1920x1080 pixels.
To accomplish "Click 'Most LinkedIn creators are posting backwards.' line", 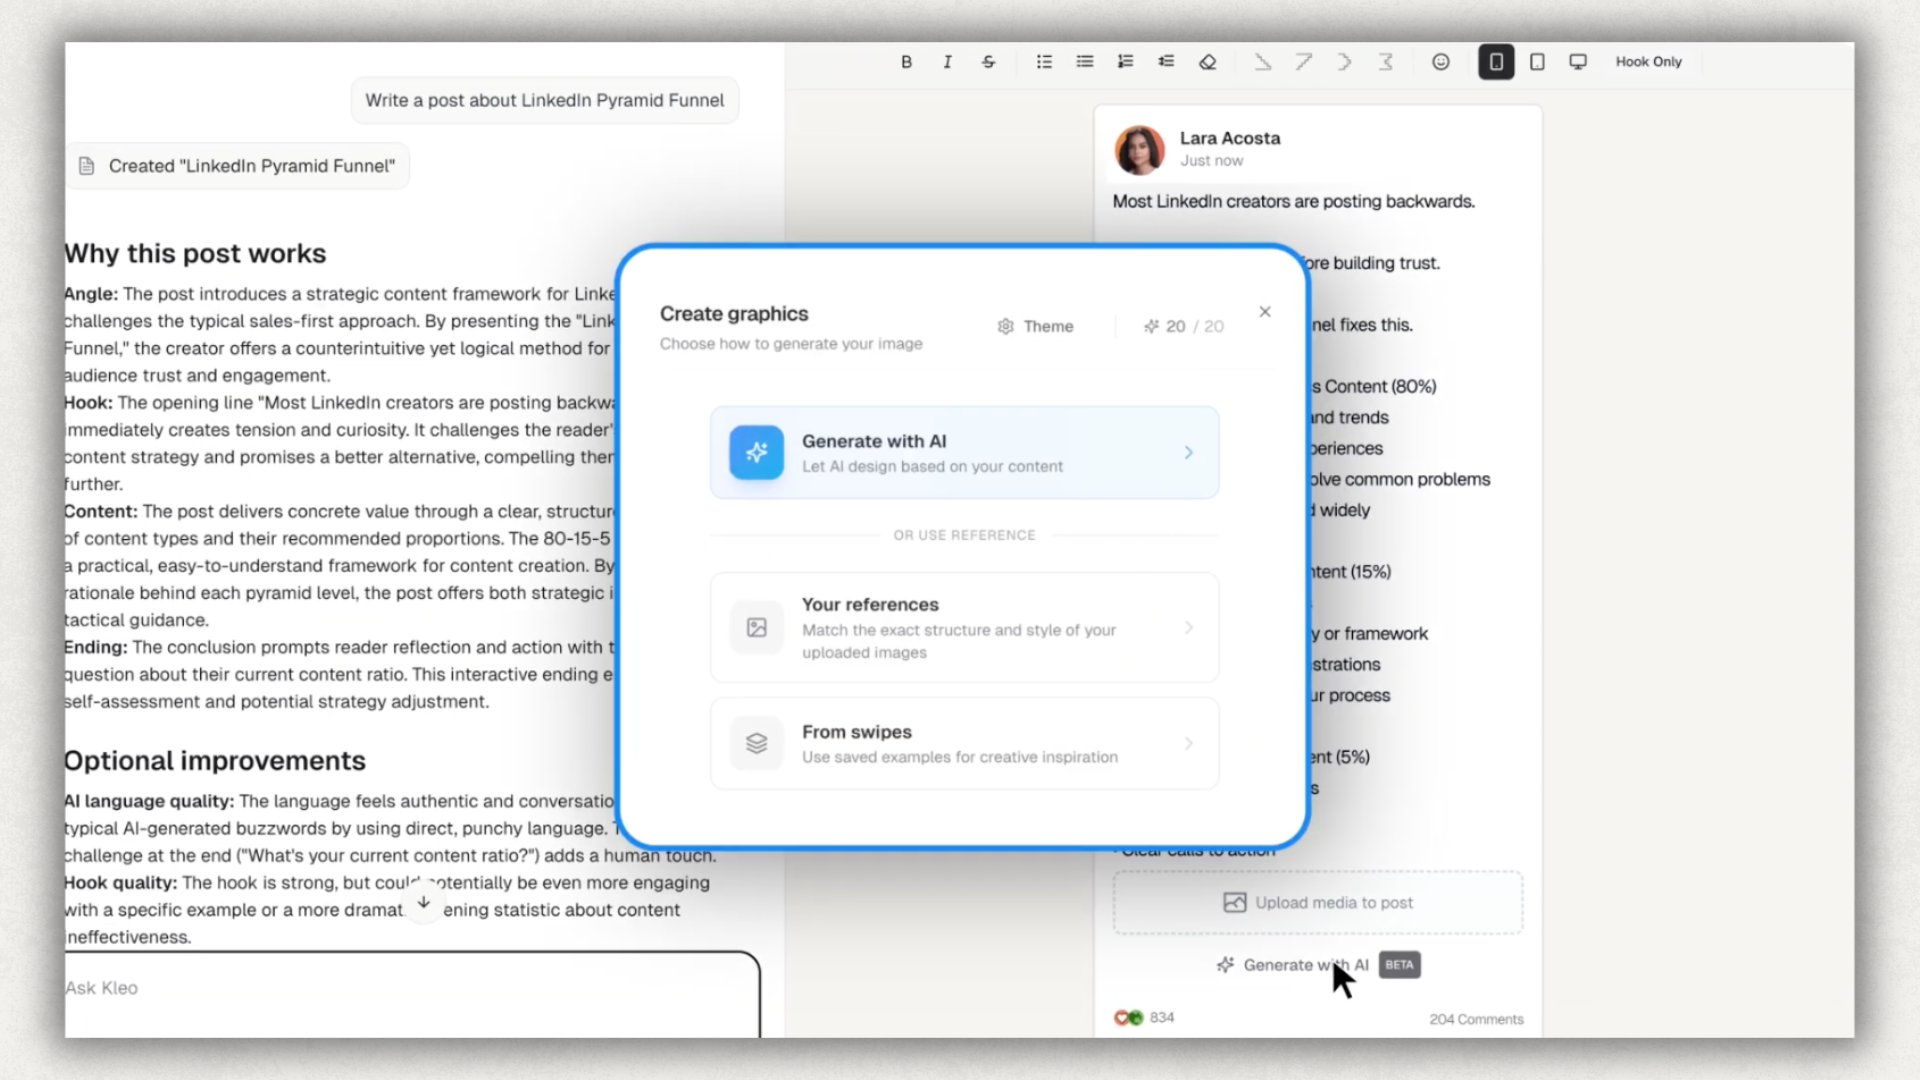I will 1294,202.
